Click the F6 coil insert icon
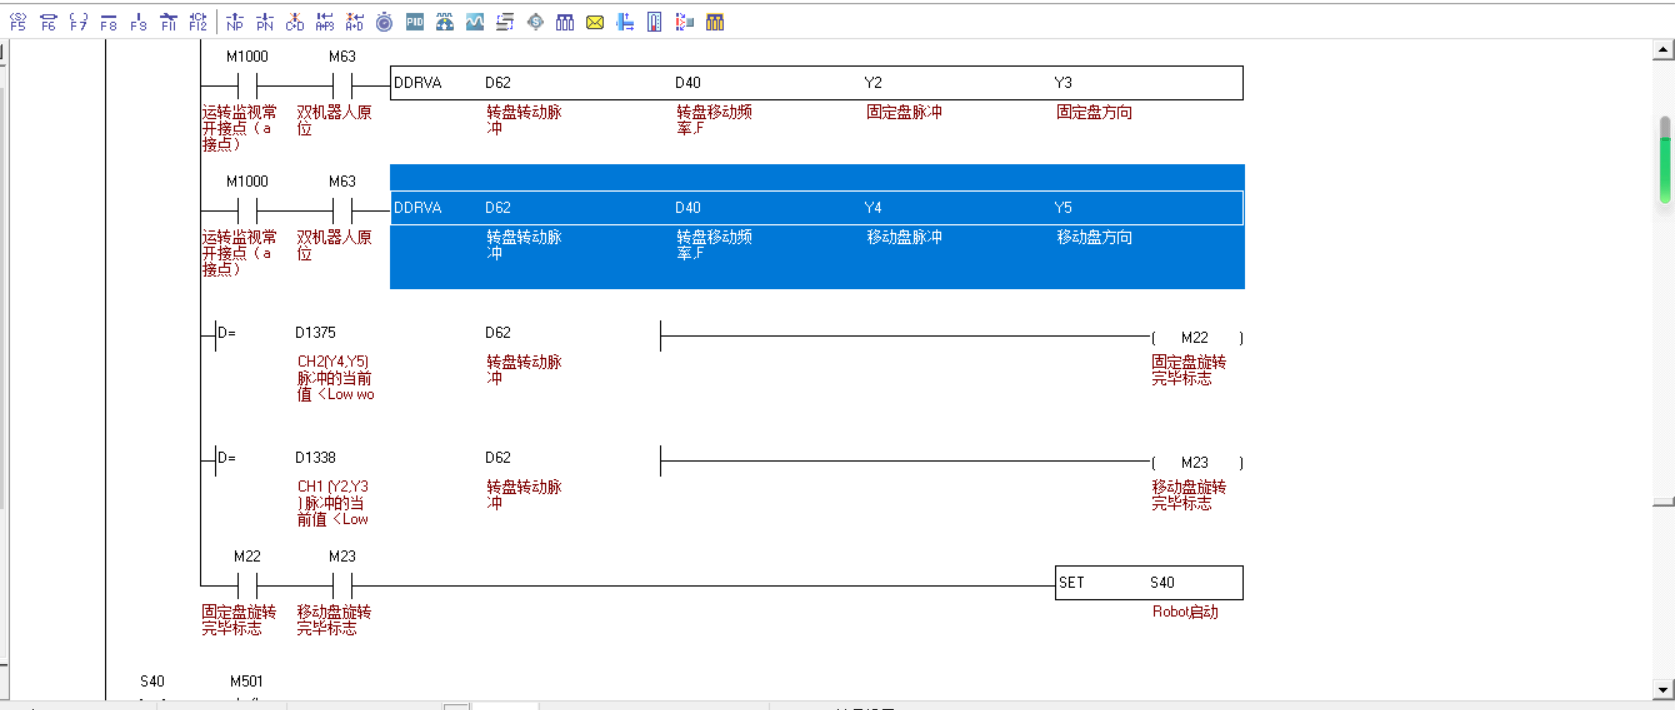Screen dimensions: 1675x710 [48, 22]
